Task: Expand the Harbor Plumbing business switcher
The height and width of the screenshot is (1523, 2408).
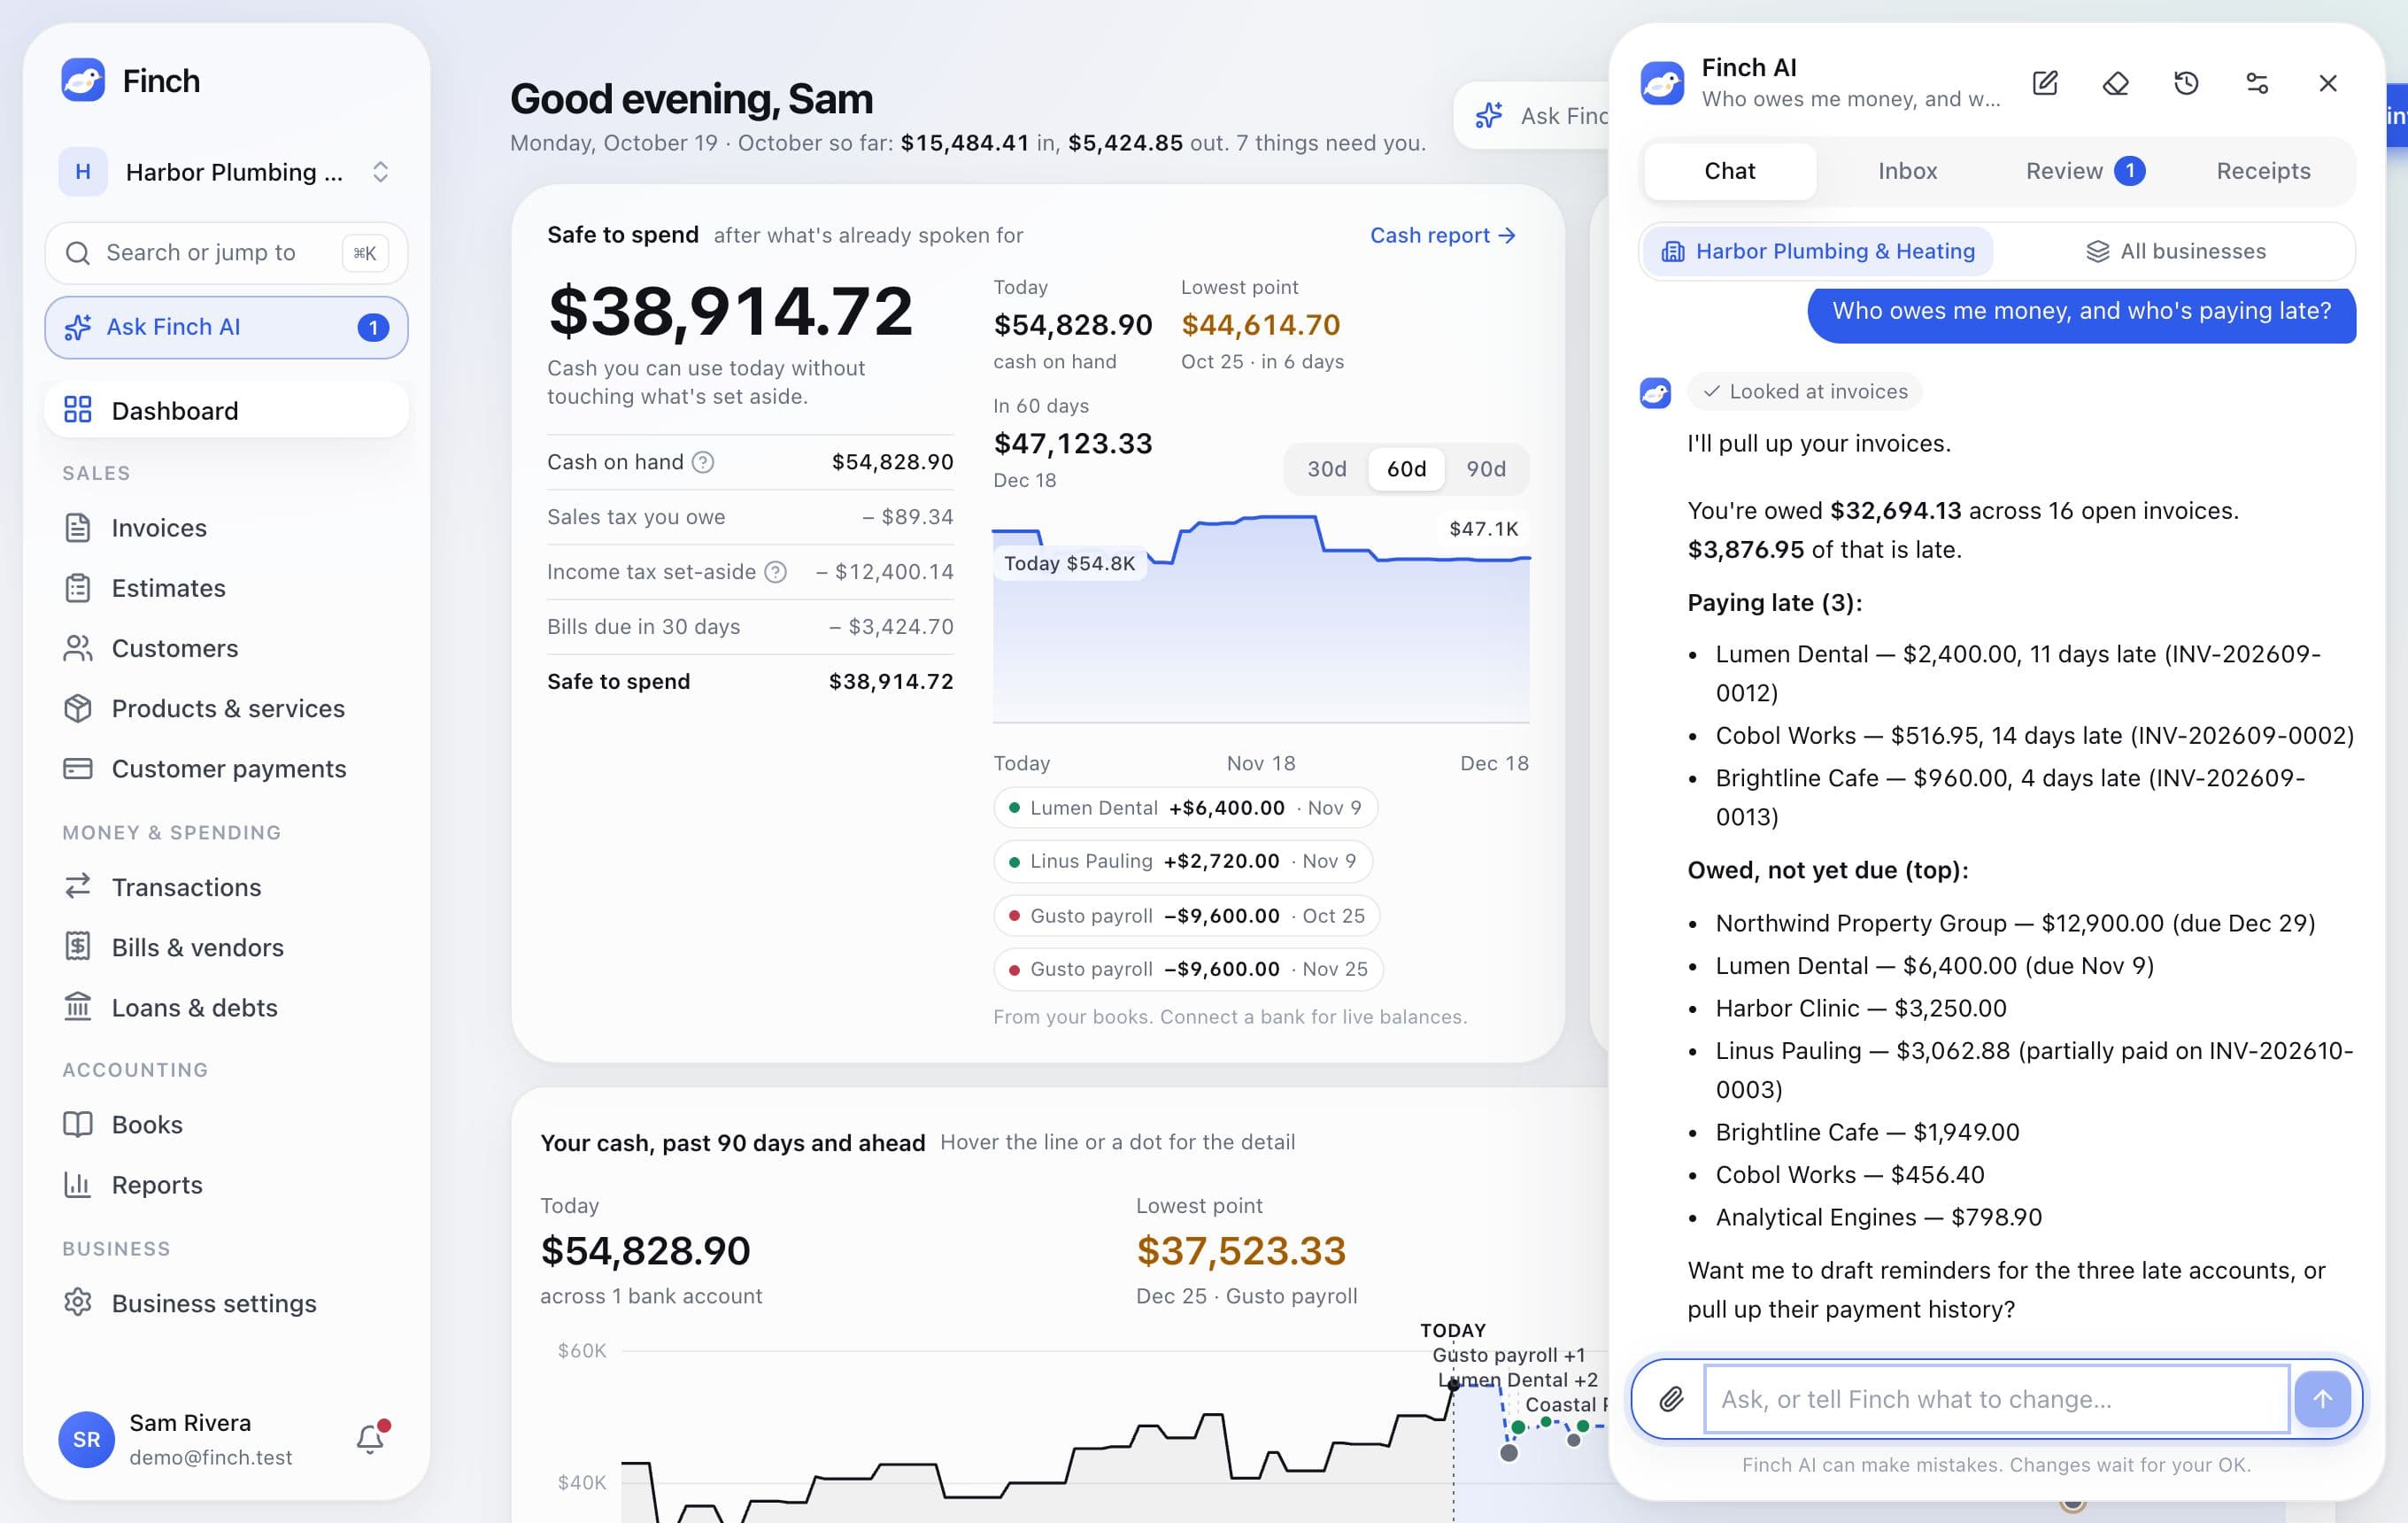Action: 226,172
